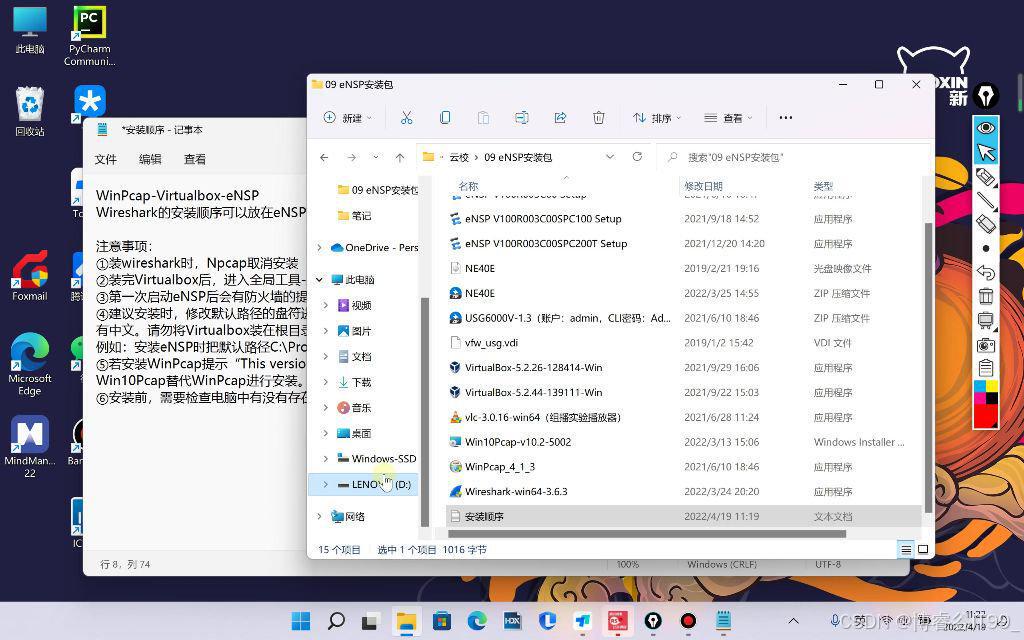The height and width of the screenshot is (640, 1024).
Task: Pick the cyan color swatch
Action: (x=980, y=387)
